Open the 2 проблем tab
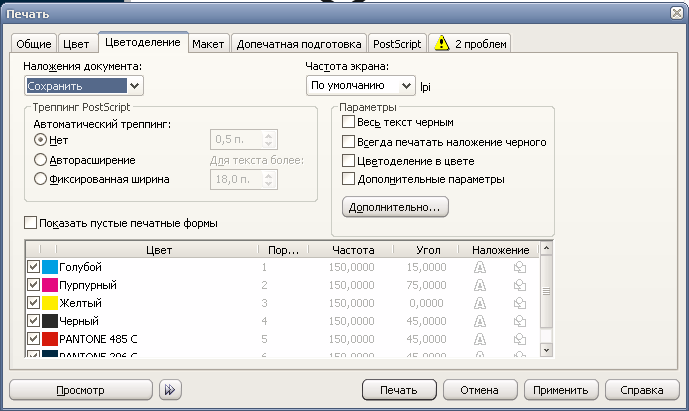This screenshot has height=411, width=689. coord(470,44)
